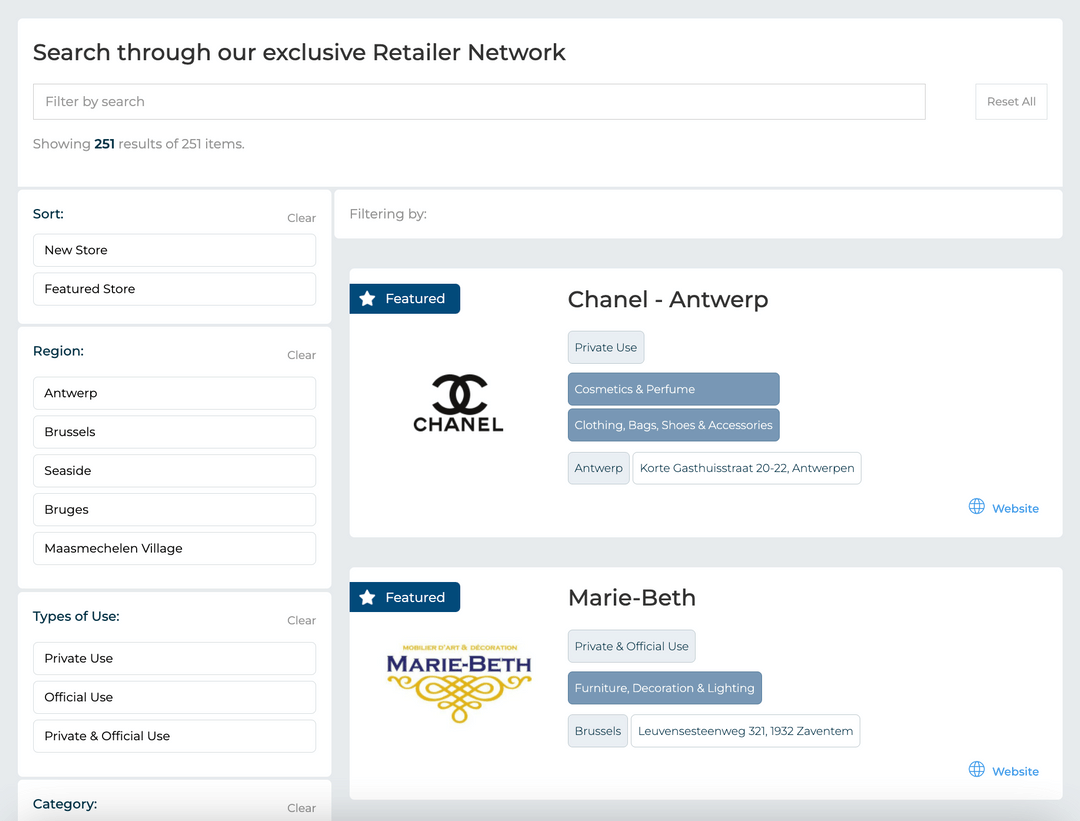Sort results by New Store
Viewport: 1080px width, 821px height.
tap(174, 250)
